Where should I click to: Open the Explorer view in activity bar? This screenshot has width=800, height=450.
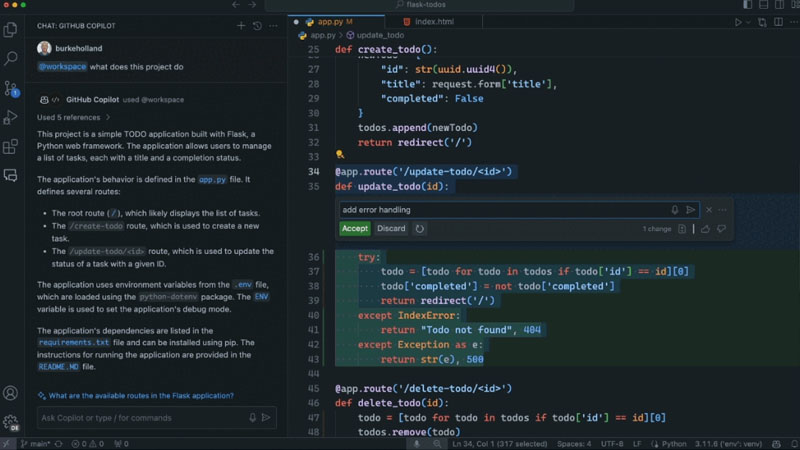[10, 30]
